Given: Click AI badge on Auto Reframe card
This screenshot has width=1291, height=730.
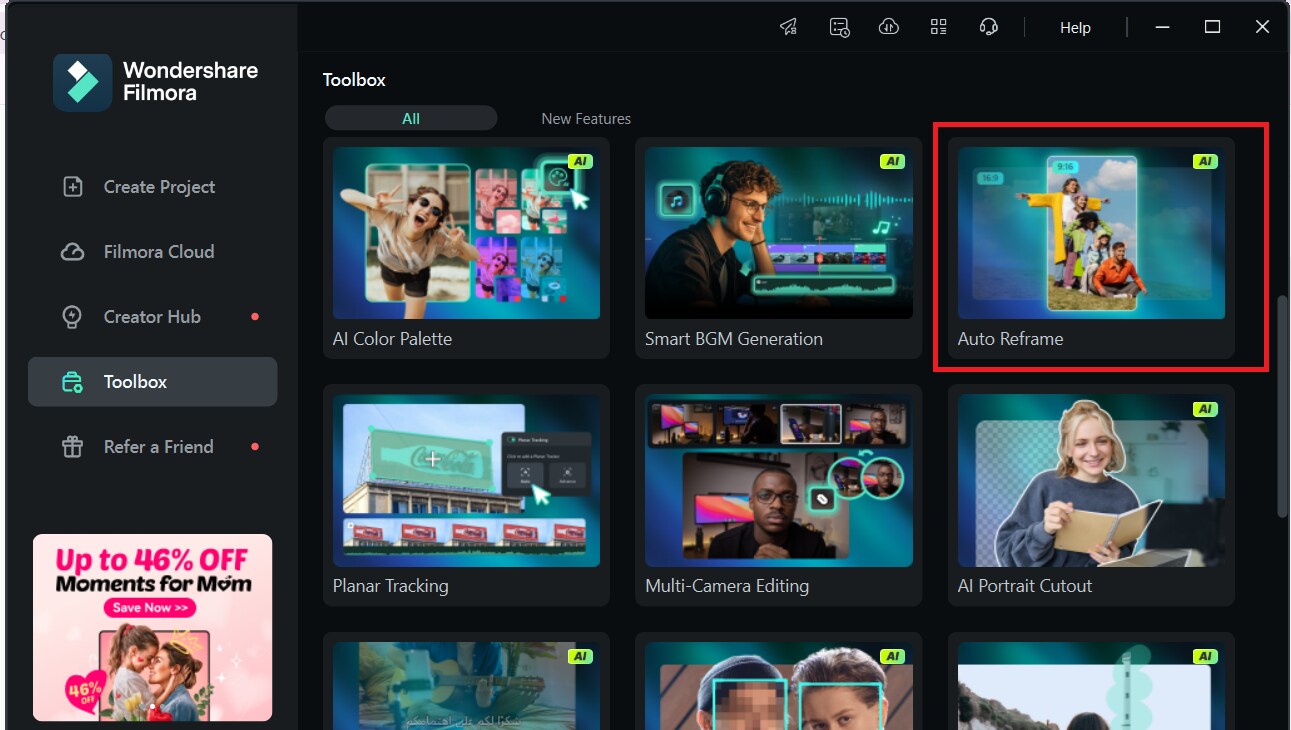Looking at the screenshot, I should click(x=1205, y=161).
